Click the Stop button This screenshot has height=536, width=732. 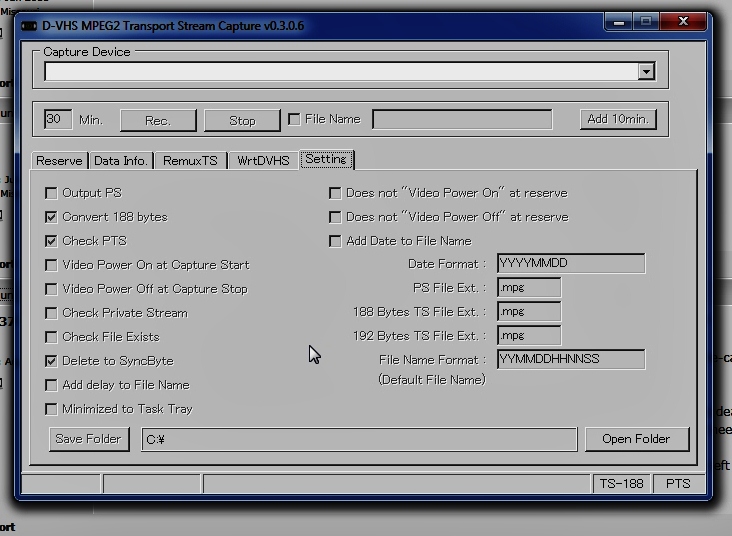pos(242,120)
